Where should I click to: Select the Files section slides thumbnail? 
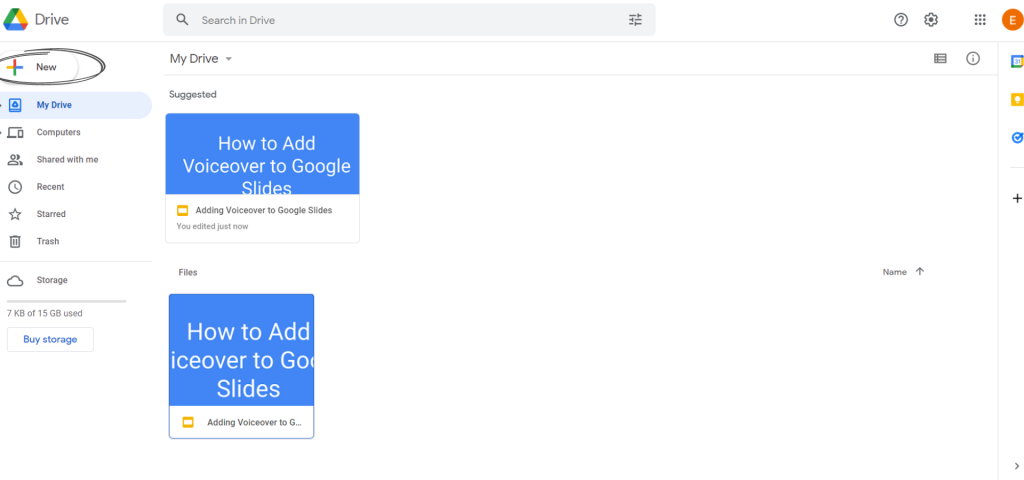(x=242, y=350)
